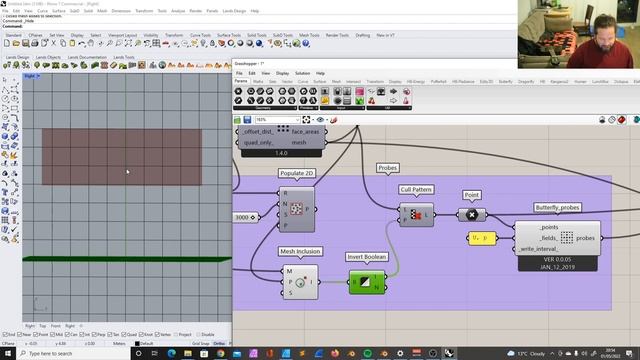Click the Print icon in Rhino toolbar
640x360 pixels.
[35, 43]
